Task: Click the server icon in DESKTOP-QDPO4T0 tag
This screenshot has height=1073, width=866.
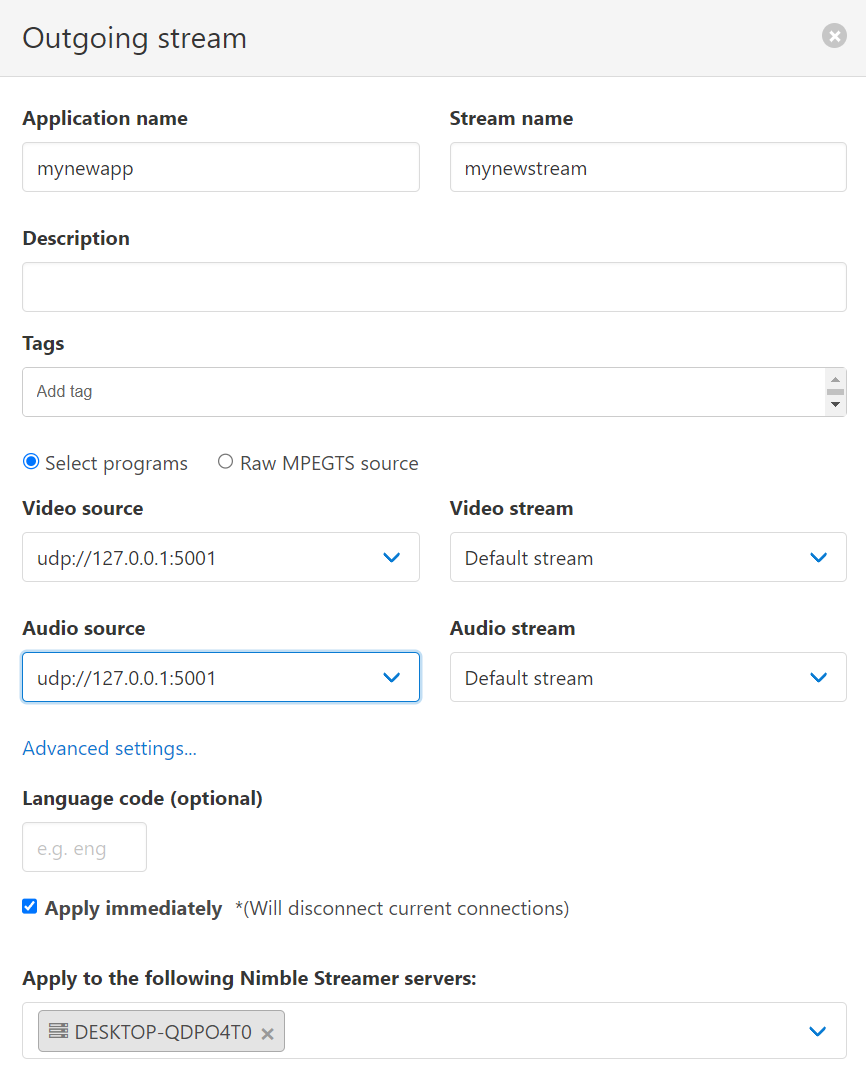Action: (x=59, y=1031)
